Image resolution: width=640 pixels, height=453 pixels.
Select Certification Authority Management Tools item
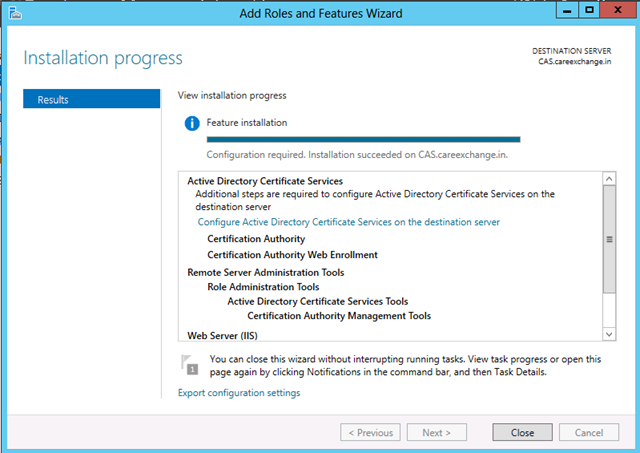pos(339,316)
